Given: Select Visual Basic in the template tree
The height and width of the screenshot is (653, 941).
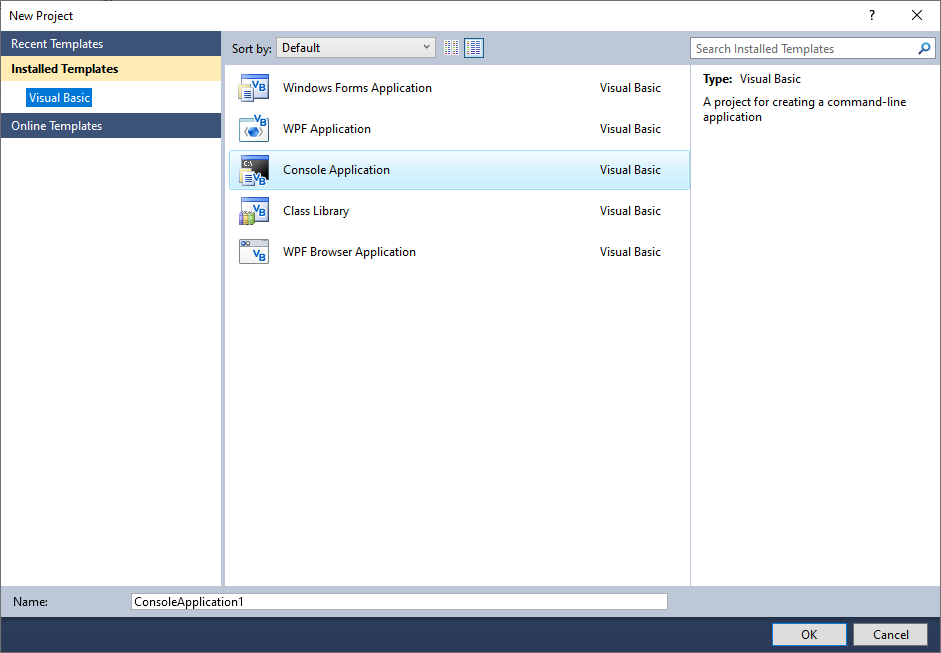Looking at the screenshot, I should tap(60, 98).
